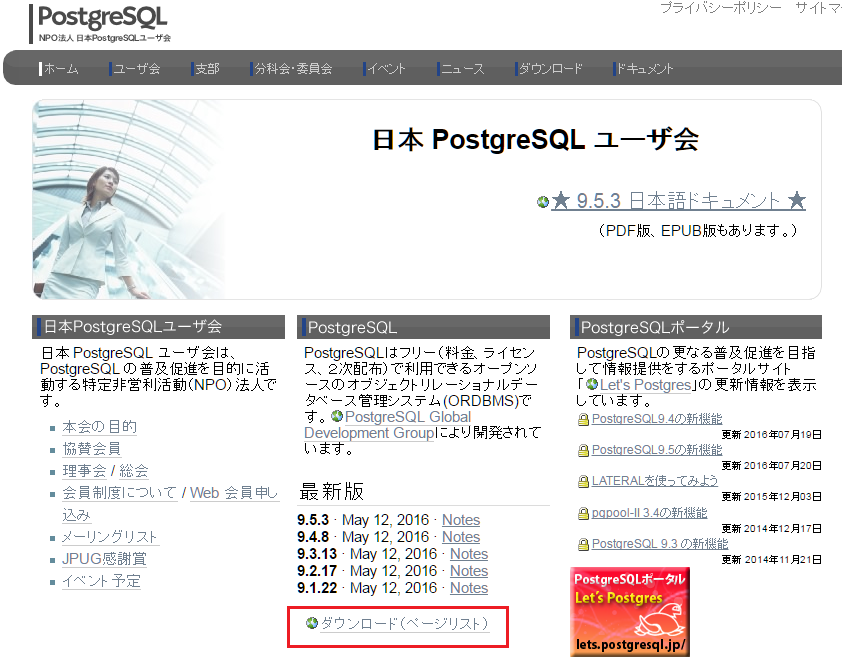Click the Let's Postgres portal banner image
This screenshot has height=668, width=842.
[x=630, y=612]
